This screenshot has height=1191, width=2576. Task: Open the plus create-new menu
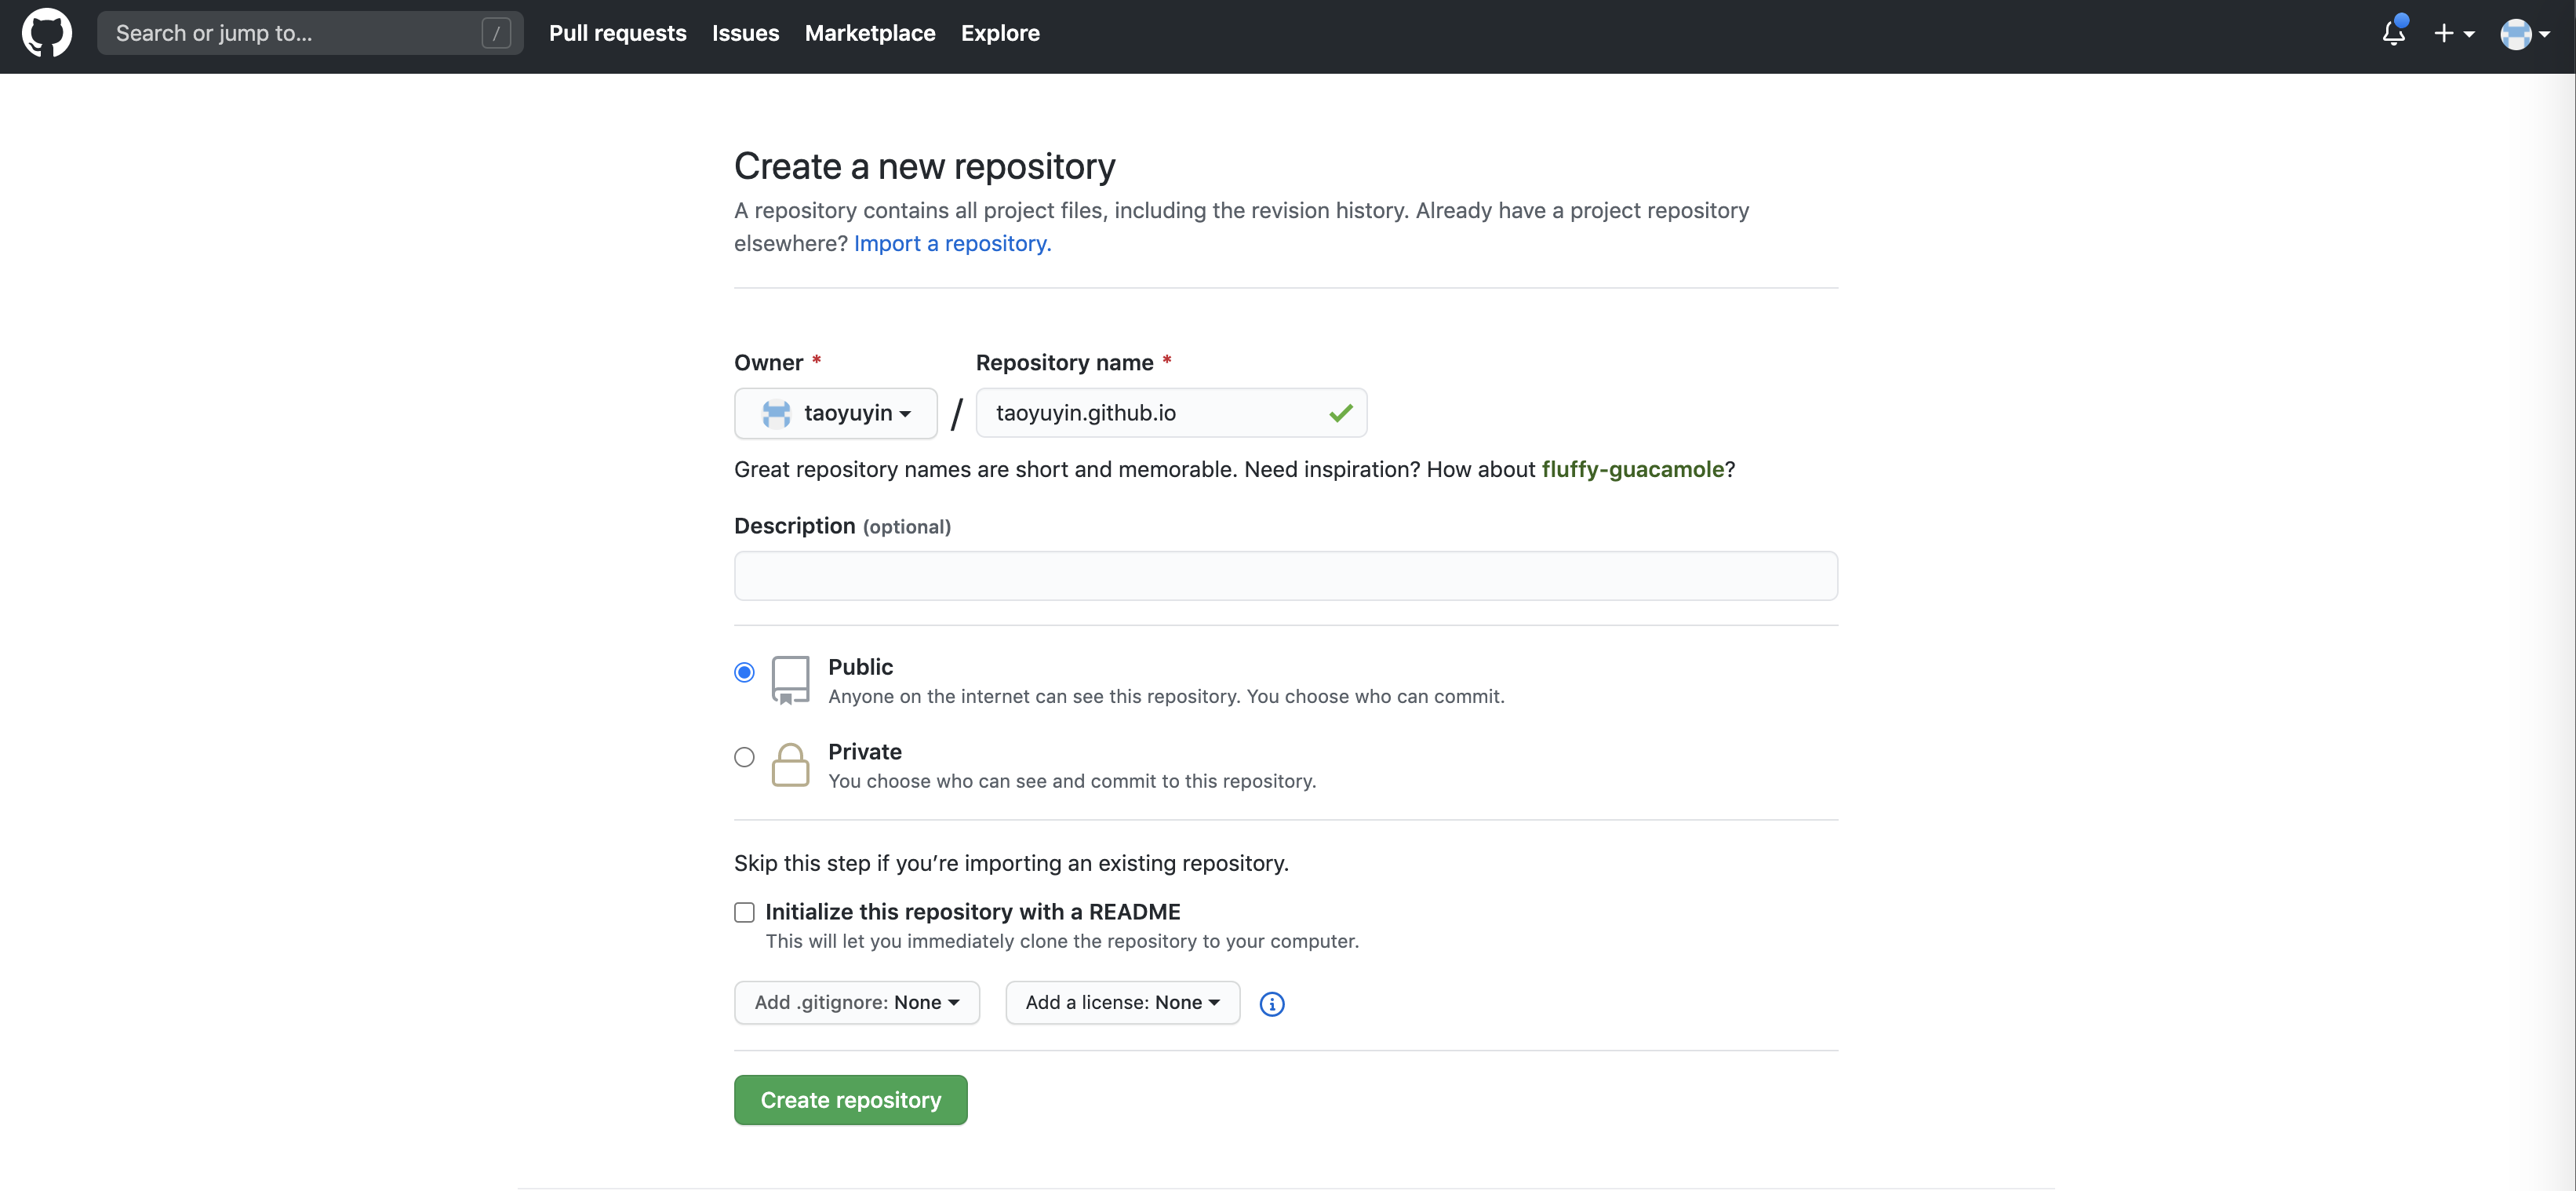coord(2453,33)
